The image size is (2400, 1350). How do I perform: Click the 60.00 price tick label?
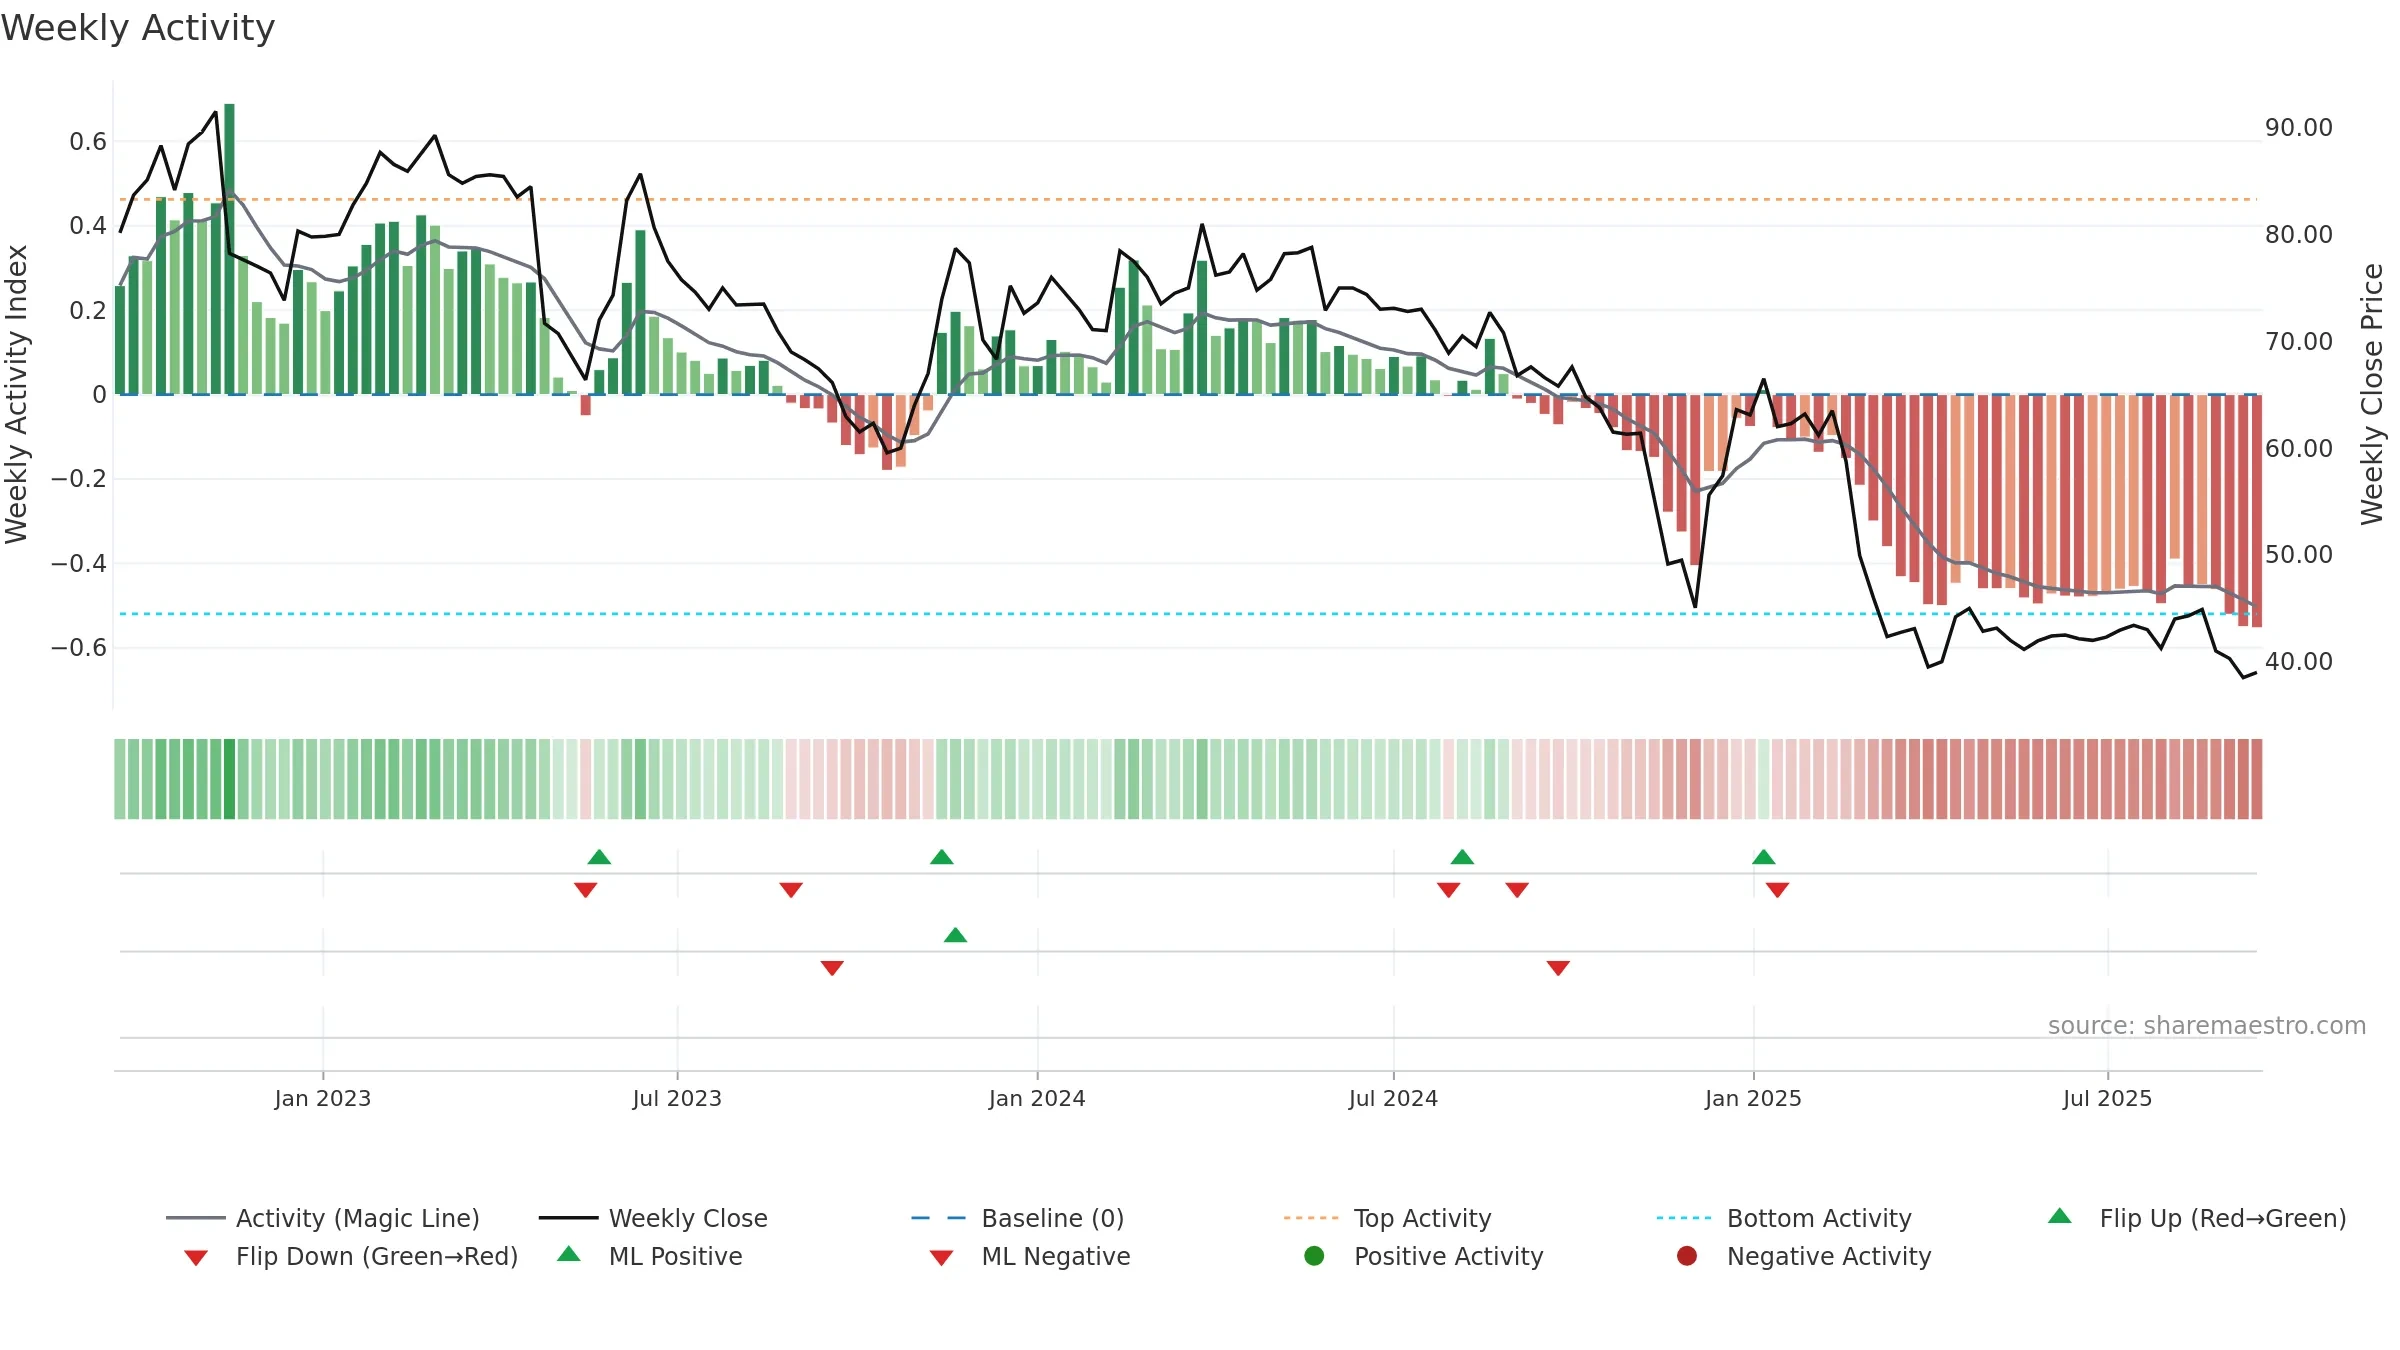2299,449
